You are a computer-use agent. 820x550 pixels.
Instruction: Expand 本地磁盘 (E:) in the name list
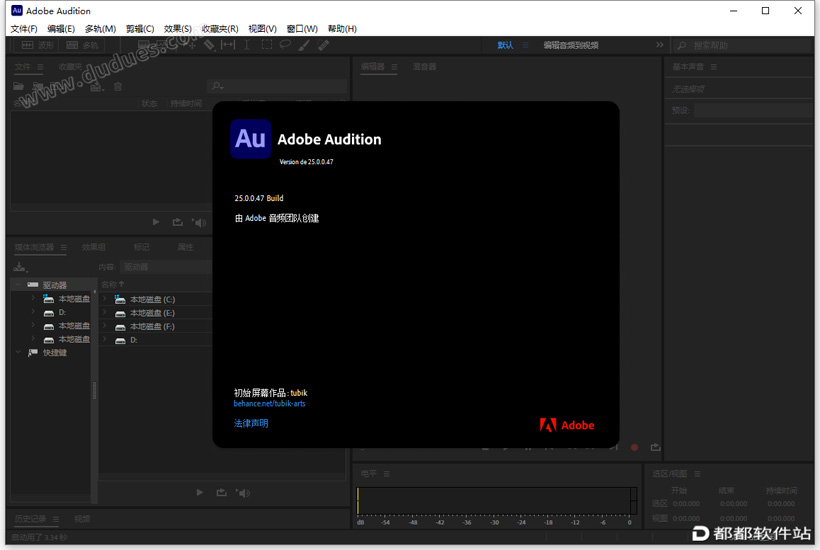(x=105, y=313)
